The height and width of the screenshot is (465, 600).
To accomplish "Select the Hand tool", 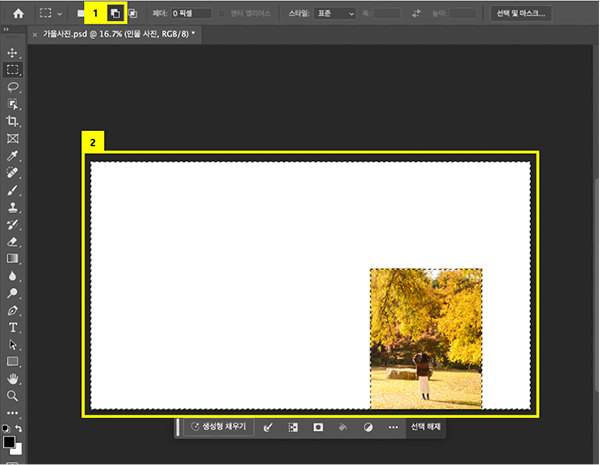I will [12, 379].
